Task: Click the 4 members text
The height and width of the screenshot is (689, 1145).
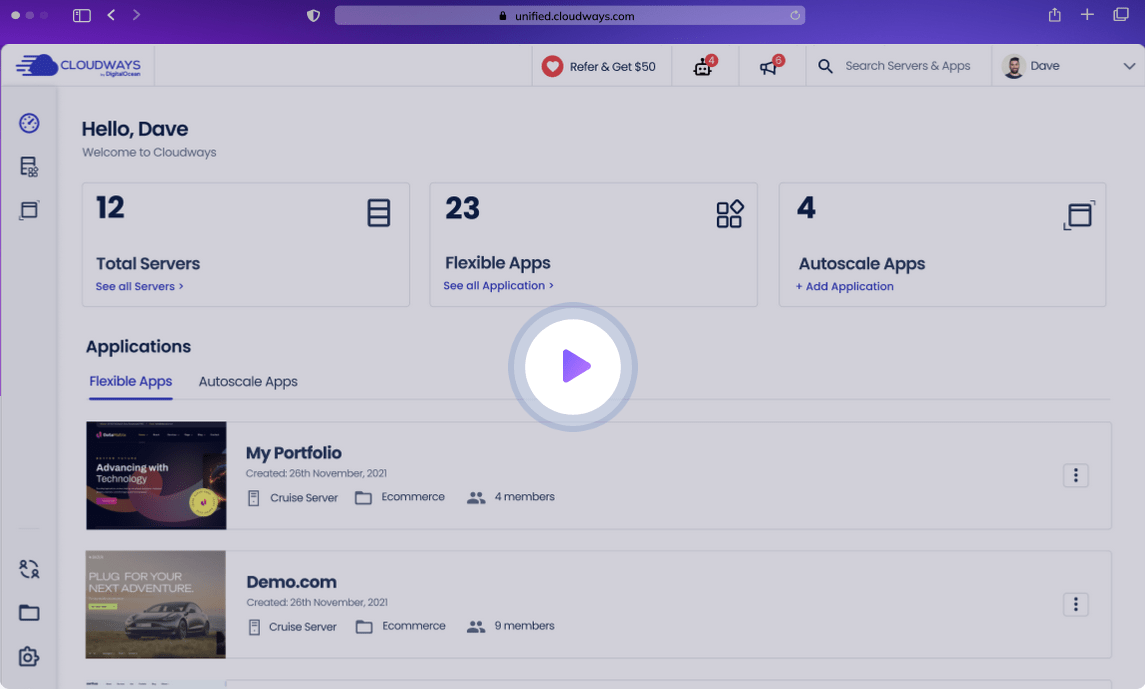Action: tap(524, 496)
